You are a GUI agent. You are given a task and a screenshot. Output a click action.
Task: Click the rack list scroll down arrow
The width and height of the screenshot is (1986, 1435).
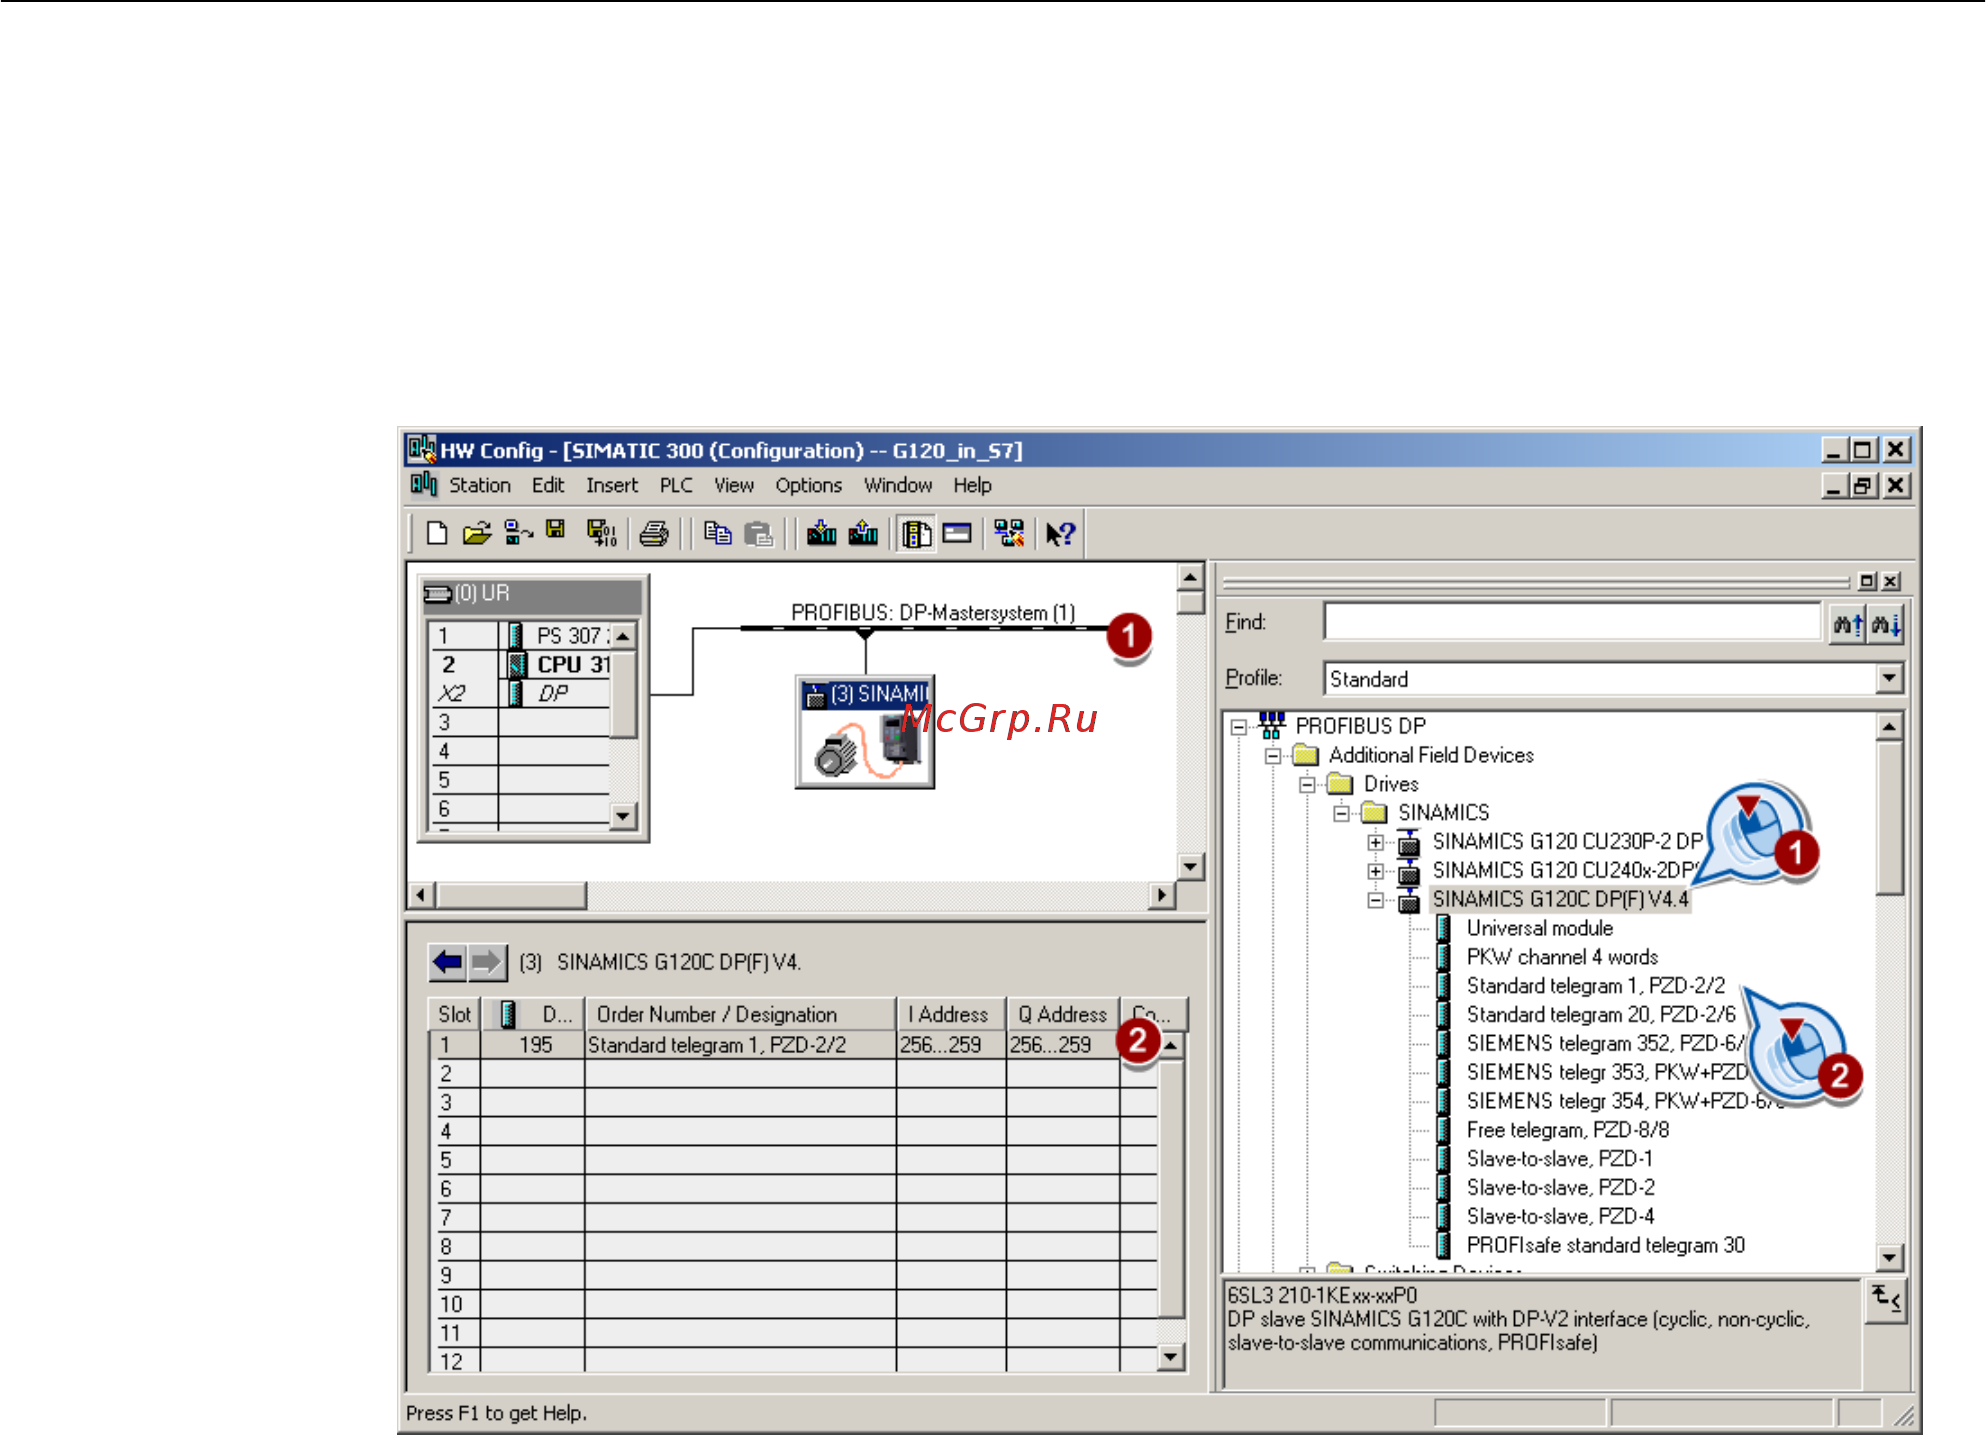coord(623,815)
